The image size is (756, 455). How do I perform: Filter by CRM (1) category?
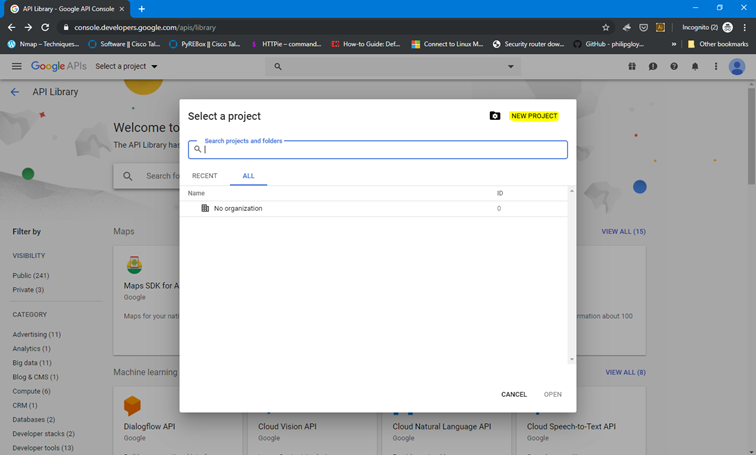[x=25, y=405]
